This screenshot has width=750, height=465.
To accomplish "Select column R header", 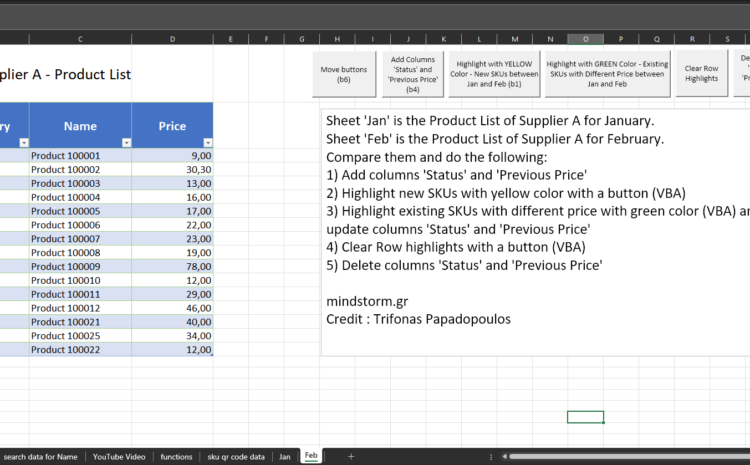I will point(692,39).
